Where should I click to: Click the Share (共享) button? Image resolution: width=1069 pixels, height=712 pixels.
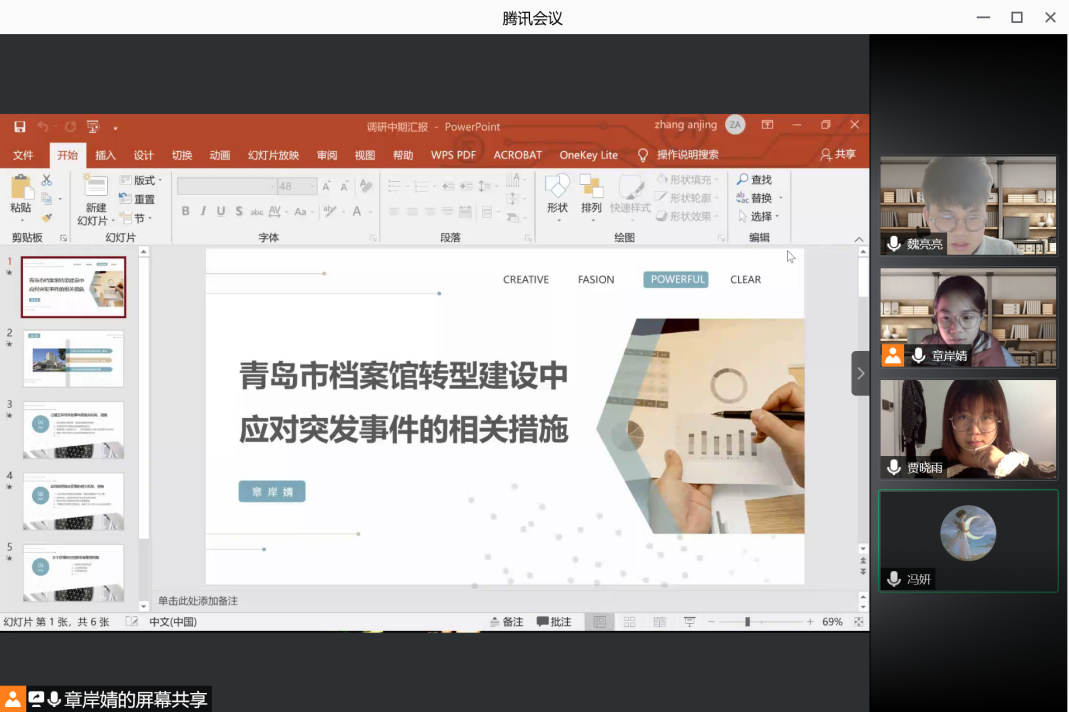[x=838, y=154]
